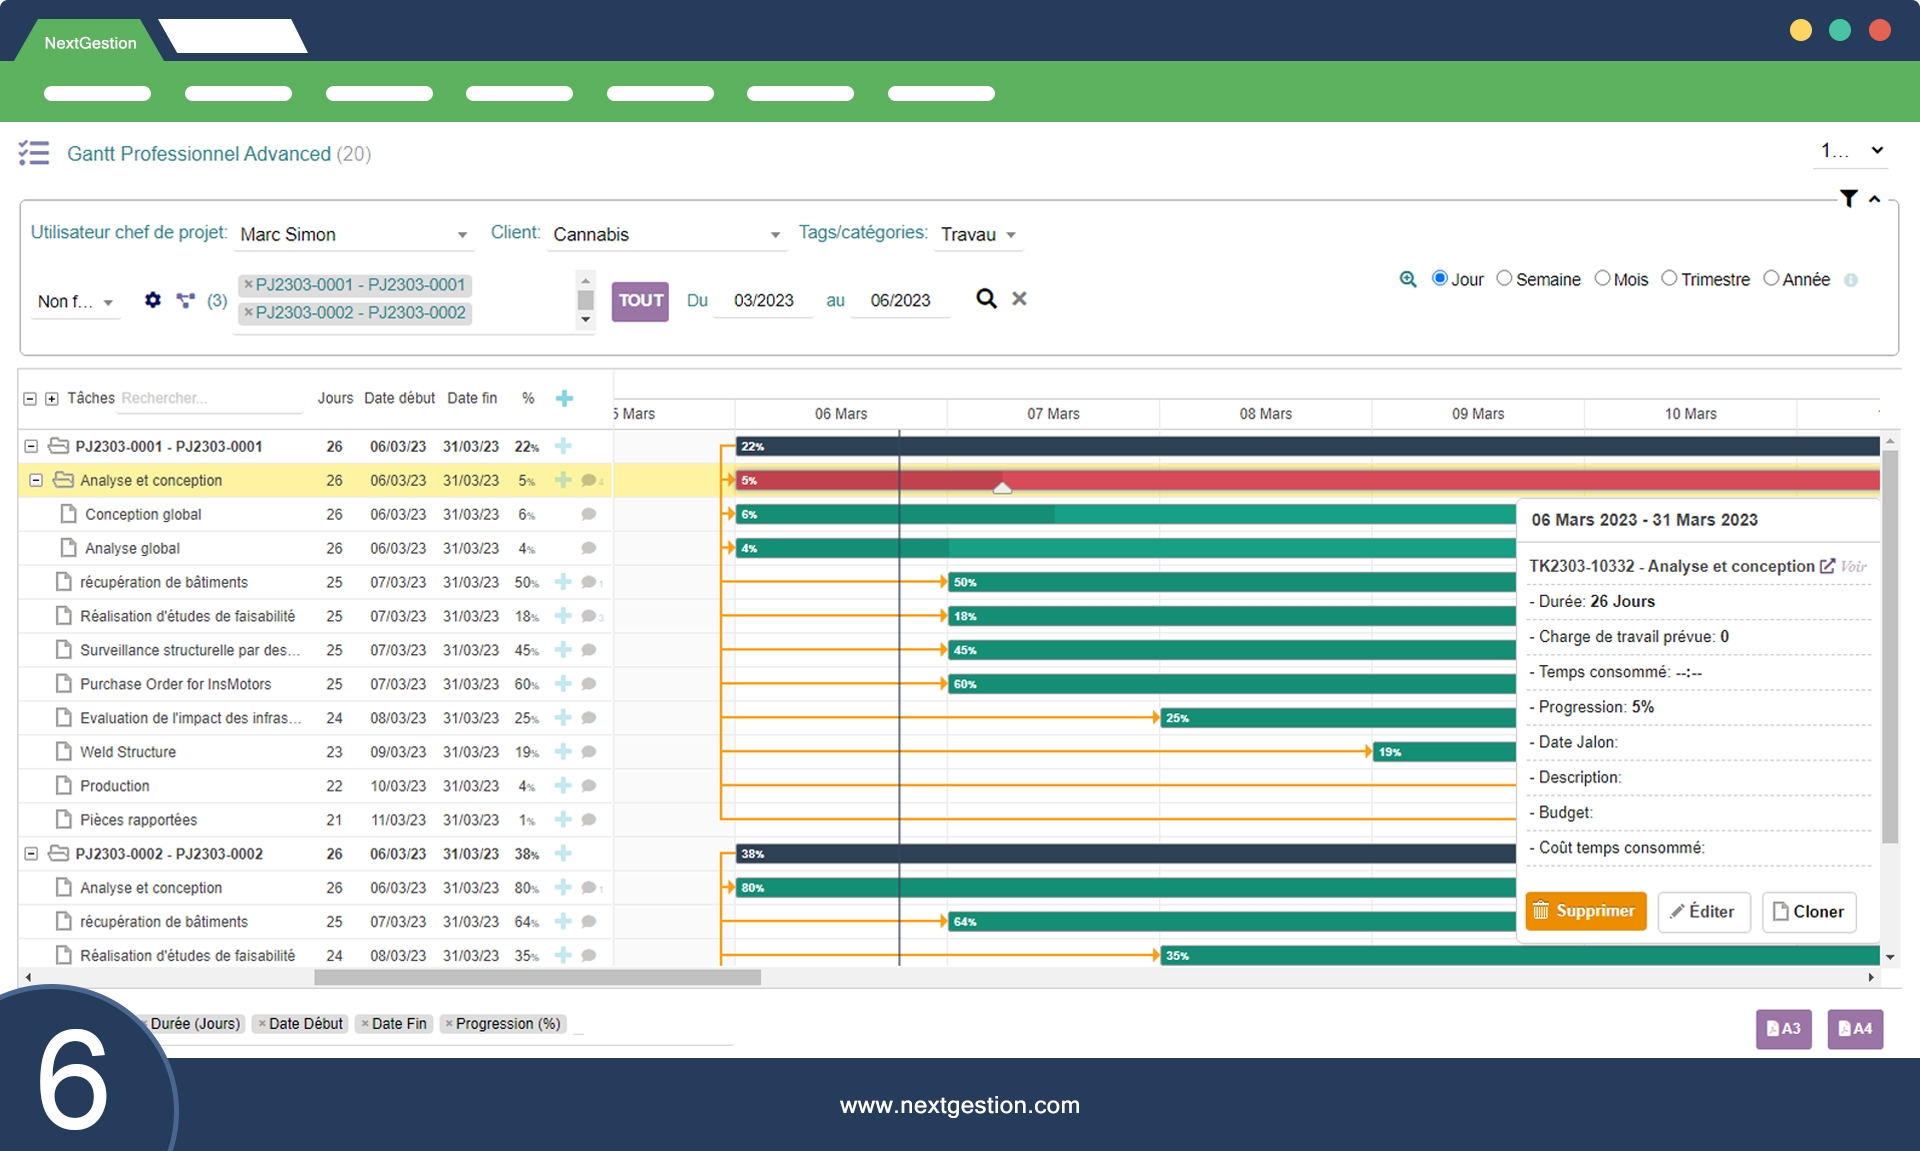Click the funnel filter icon

point(1849,199)
